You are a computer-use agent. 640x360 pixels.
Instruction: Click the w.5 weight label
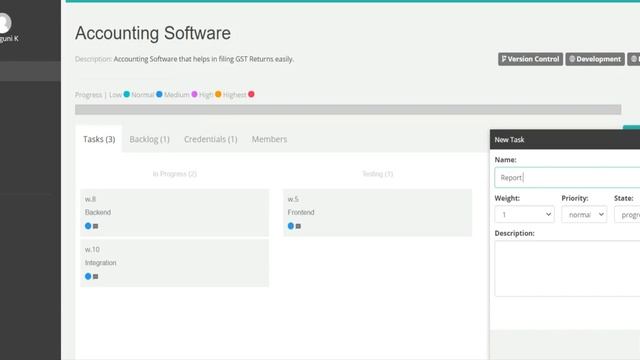(293, 199)
